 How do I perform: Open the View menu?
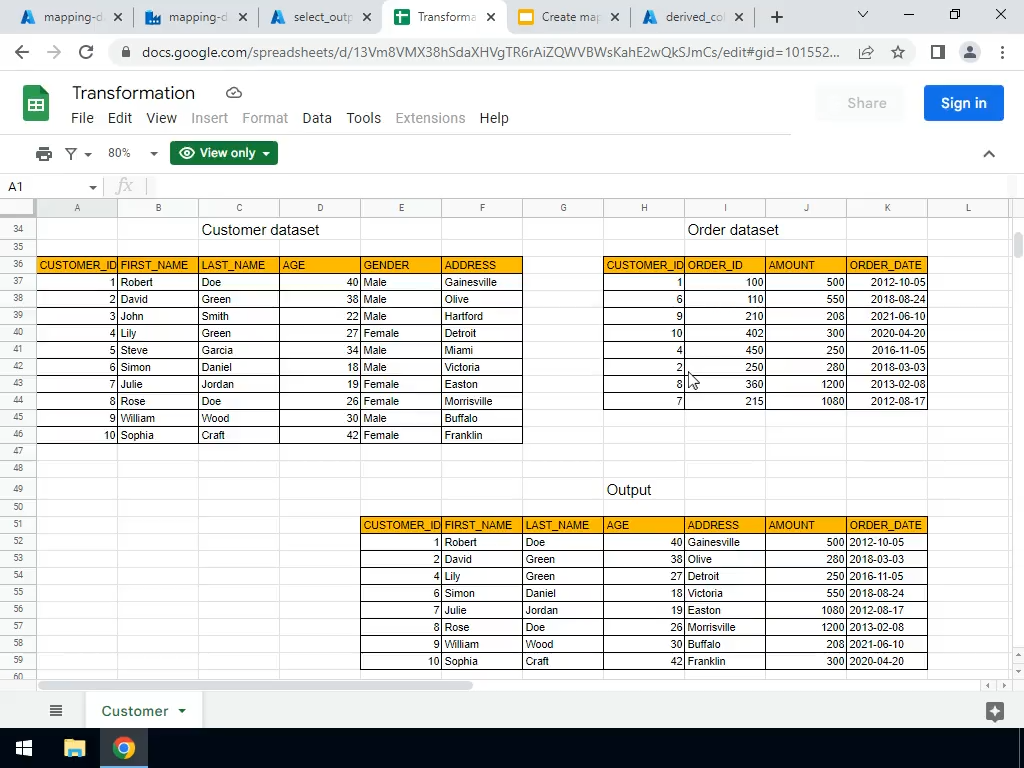pos(161,118)
